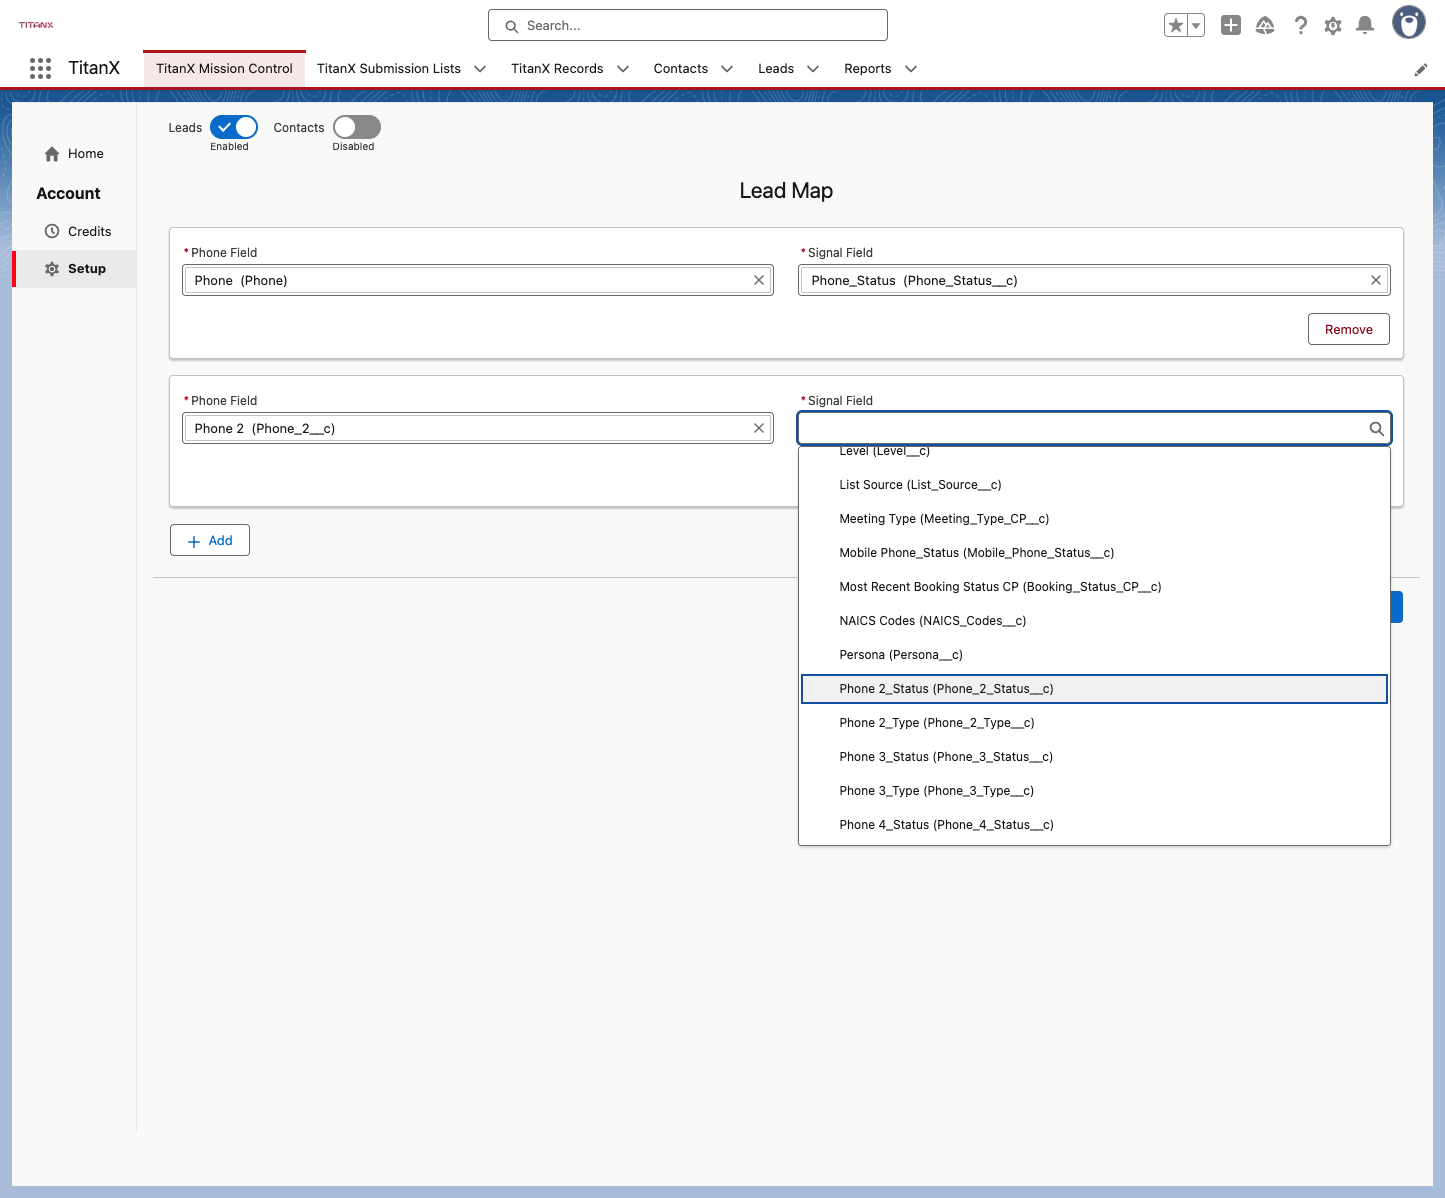The image size is (1445, 1198).
Task: Clear the Phone (Phone) field selection
Action: 759,280
